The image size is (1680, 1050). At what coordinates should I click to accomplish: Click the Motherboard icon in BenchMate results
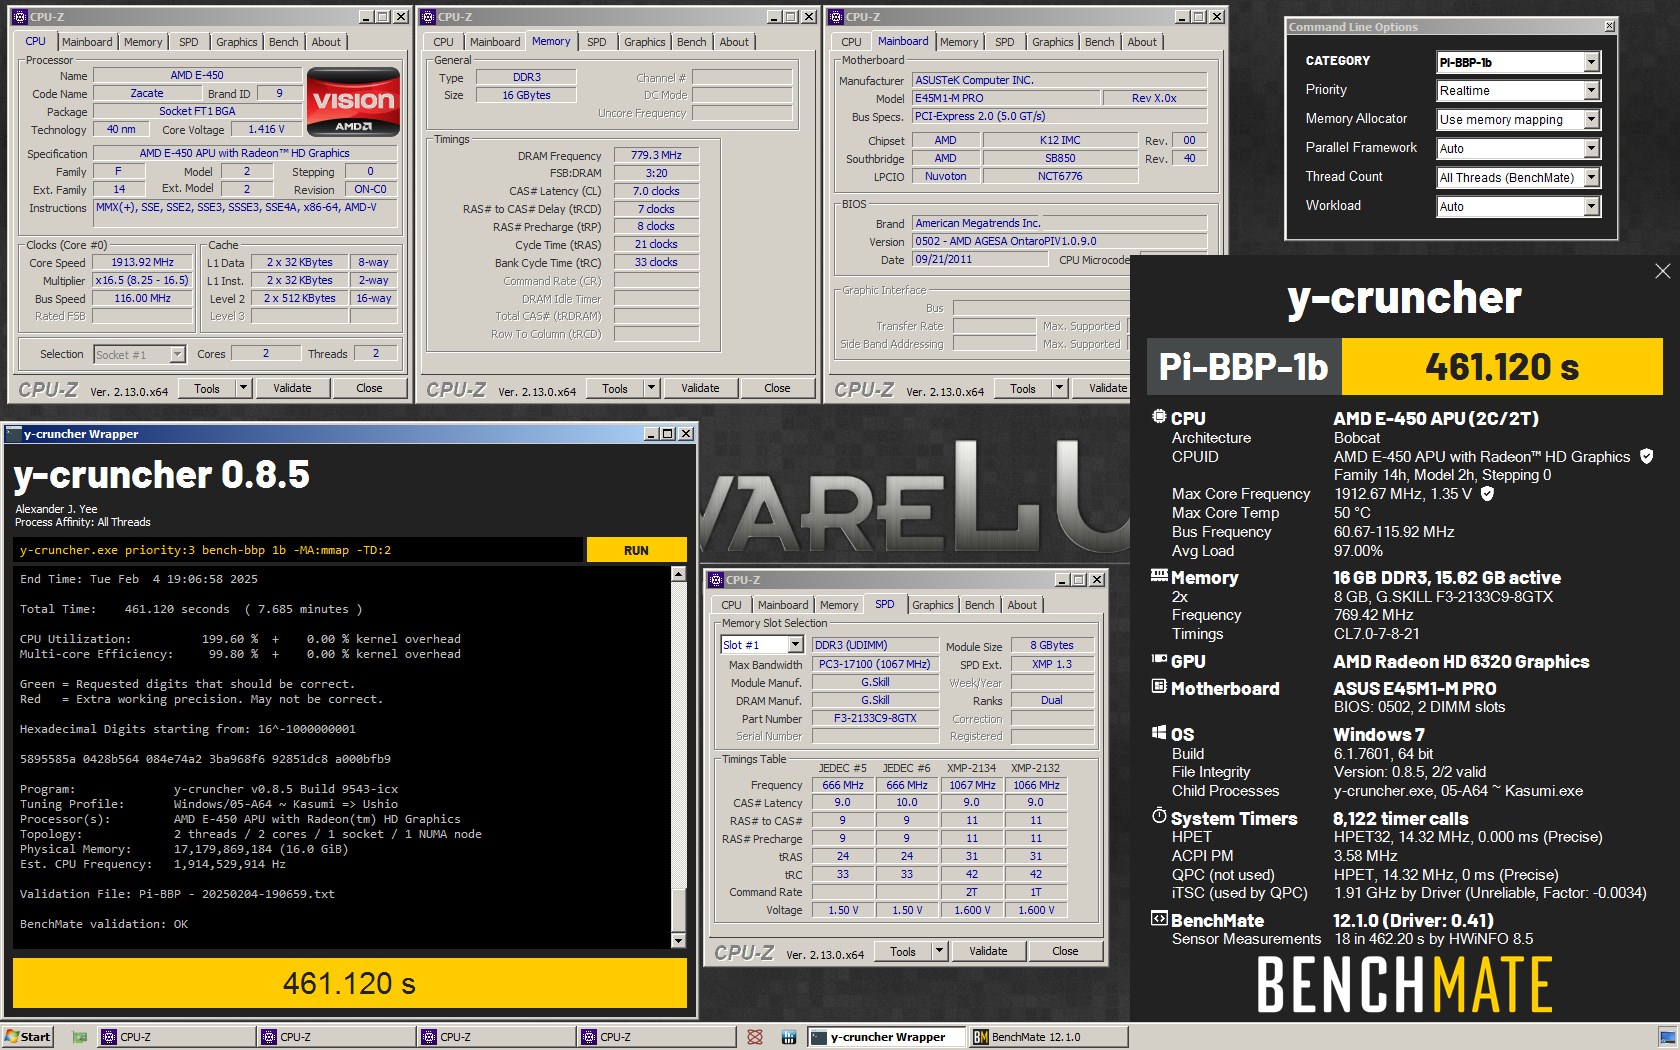point(1159,687)
